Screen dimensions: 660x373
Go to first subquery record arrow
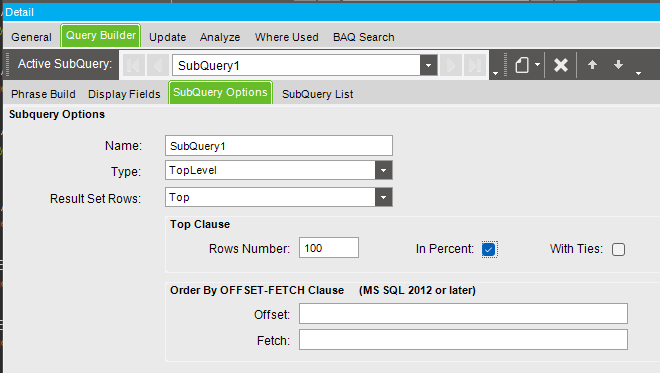point(133,66)
